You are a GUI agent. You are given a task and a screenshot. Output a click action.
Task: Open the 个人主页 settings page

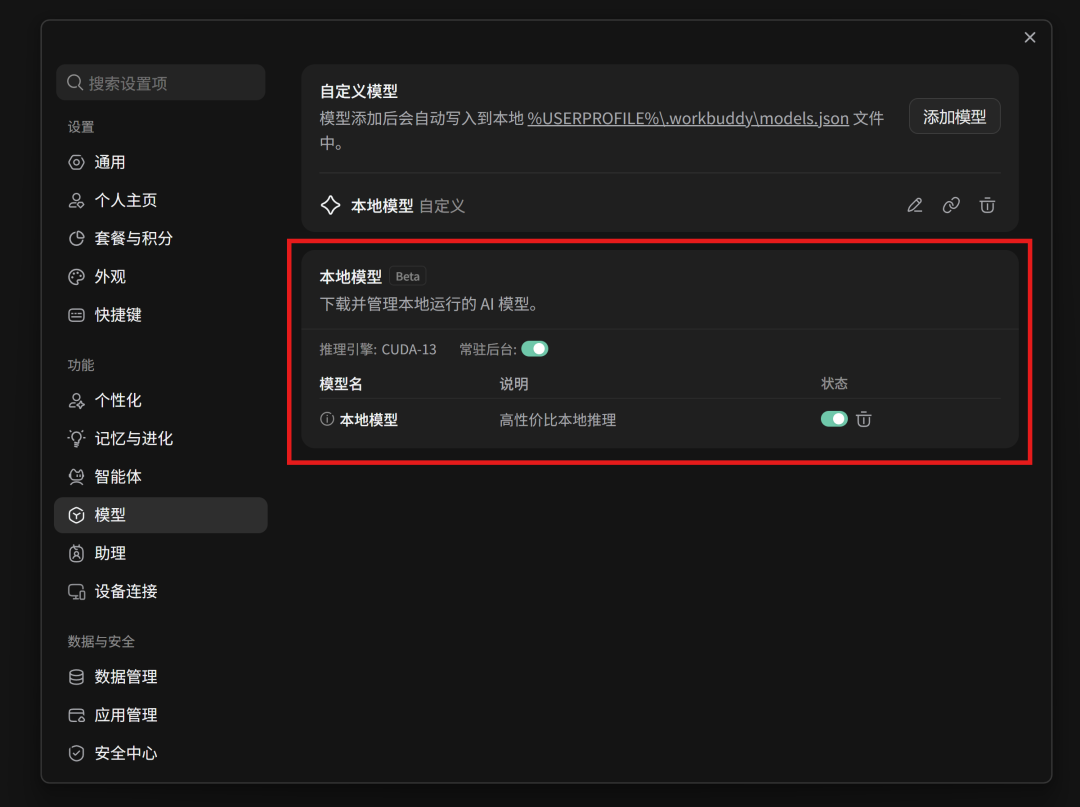point(160,200)
